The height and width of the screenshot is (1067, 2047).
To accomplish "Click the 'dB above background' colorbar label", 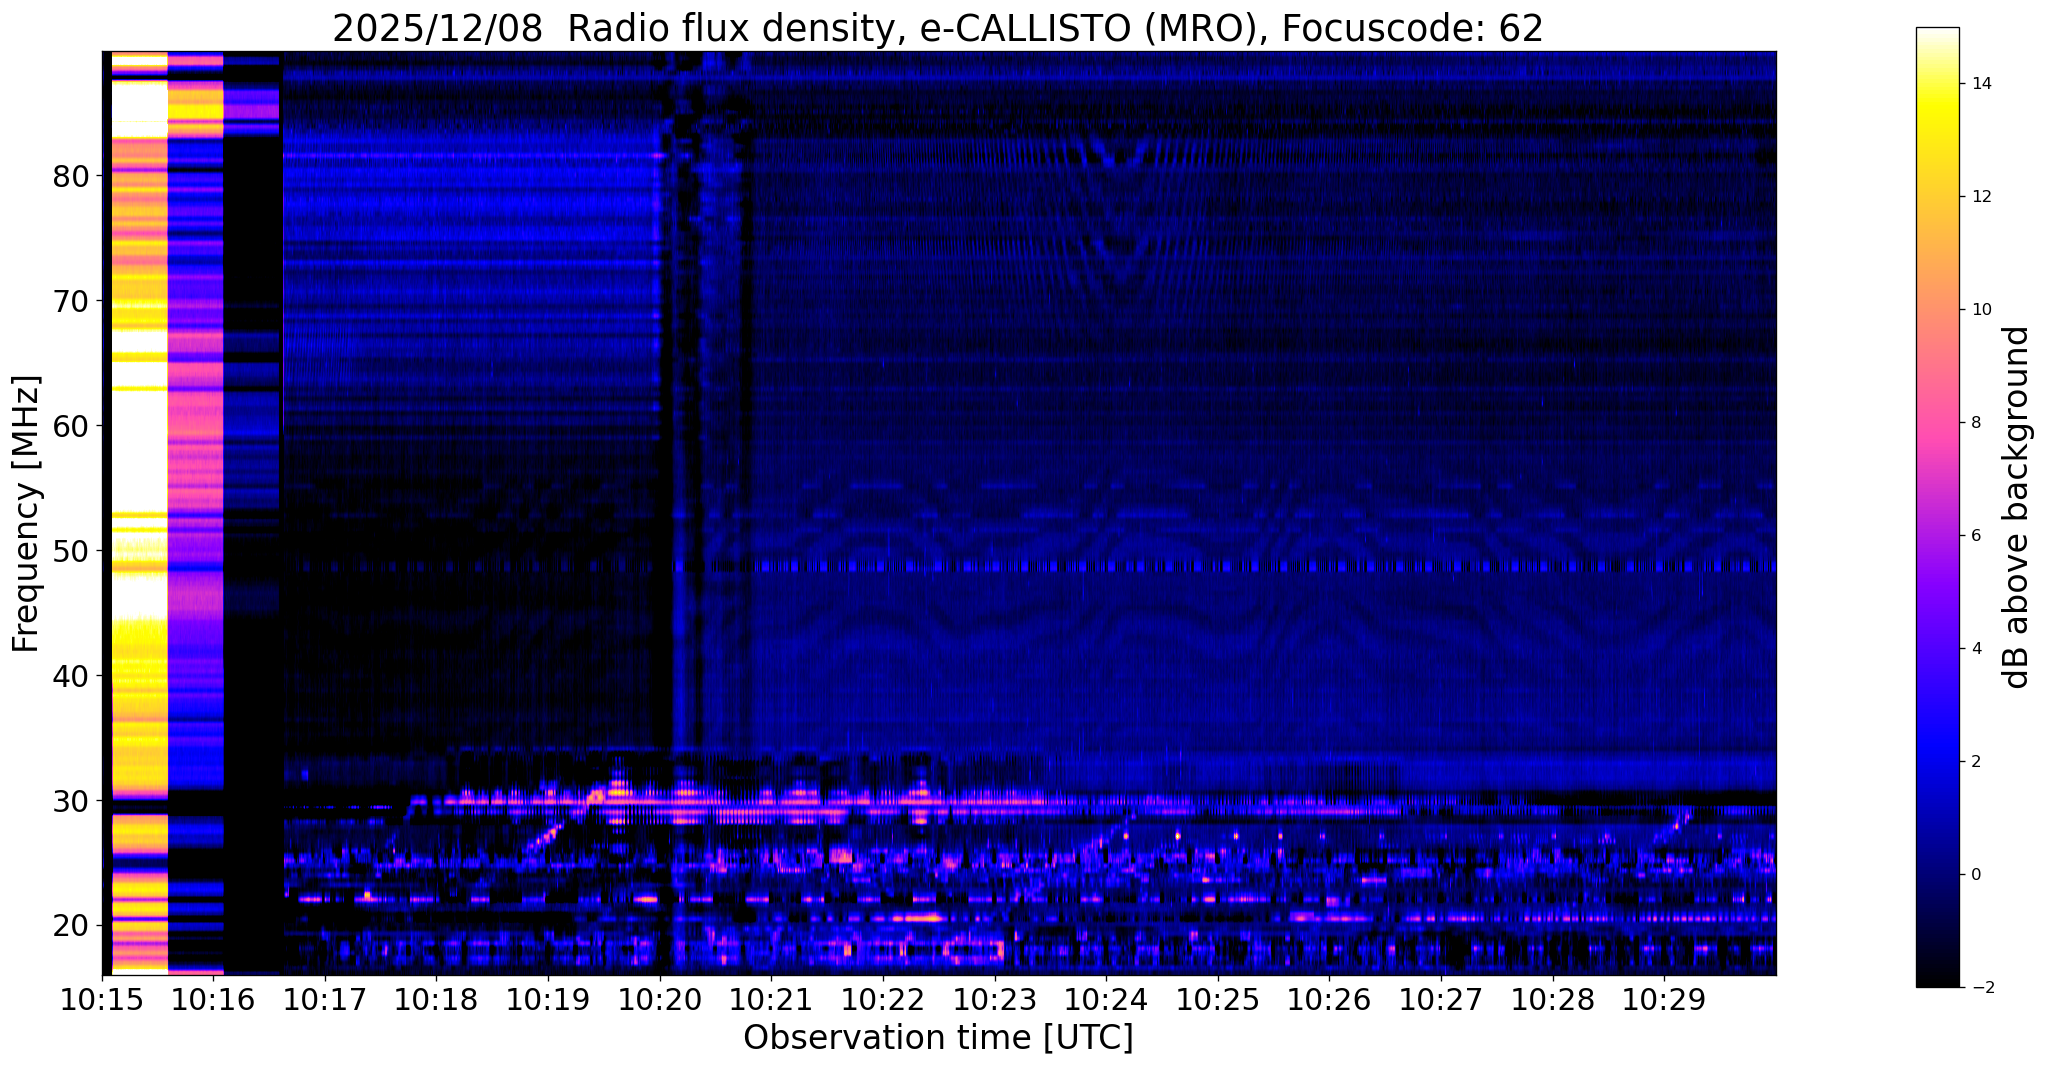I will tap(2017, 507).
